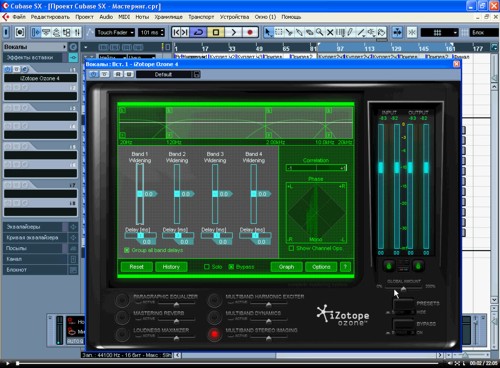Activate the Paragraphic Equalizer module button
This screenshot has height=368, width=500.
[x=122, y=300]
